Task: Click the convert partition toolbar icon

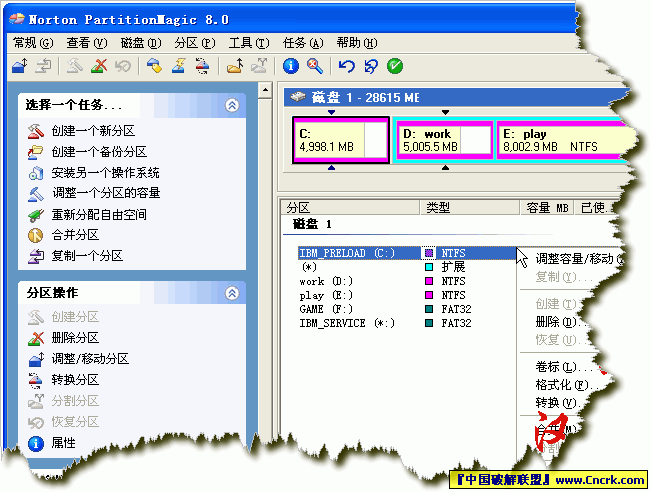Action: pos(202,66)
